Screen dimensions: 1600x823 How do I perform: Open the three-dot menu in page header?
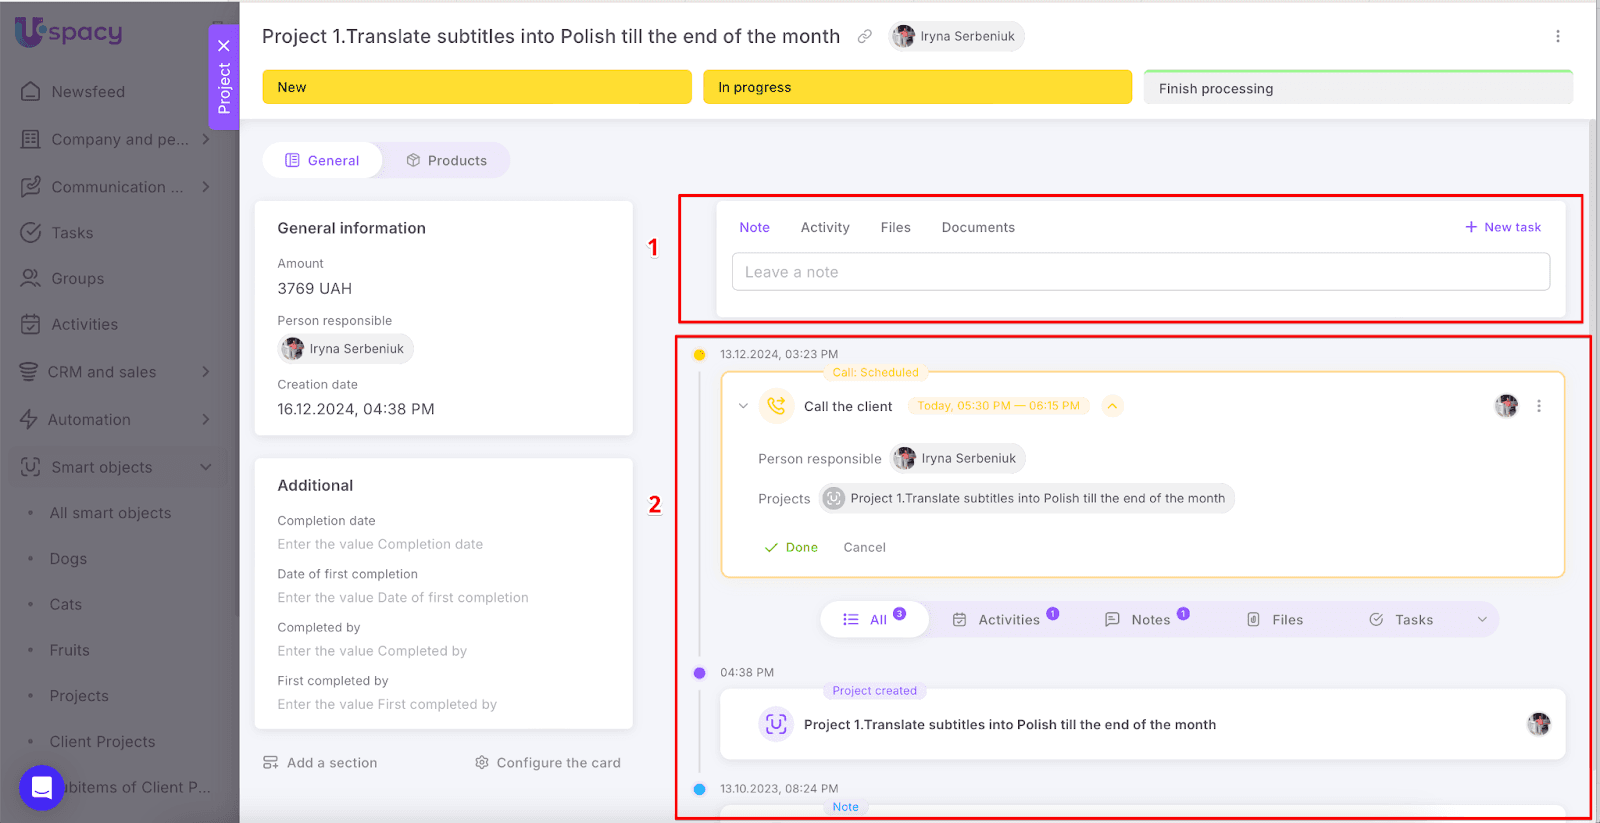1557,37
